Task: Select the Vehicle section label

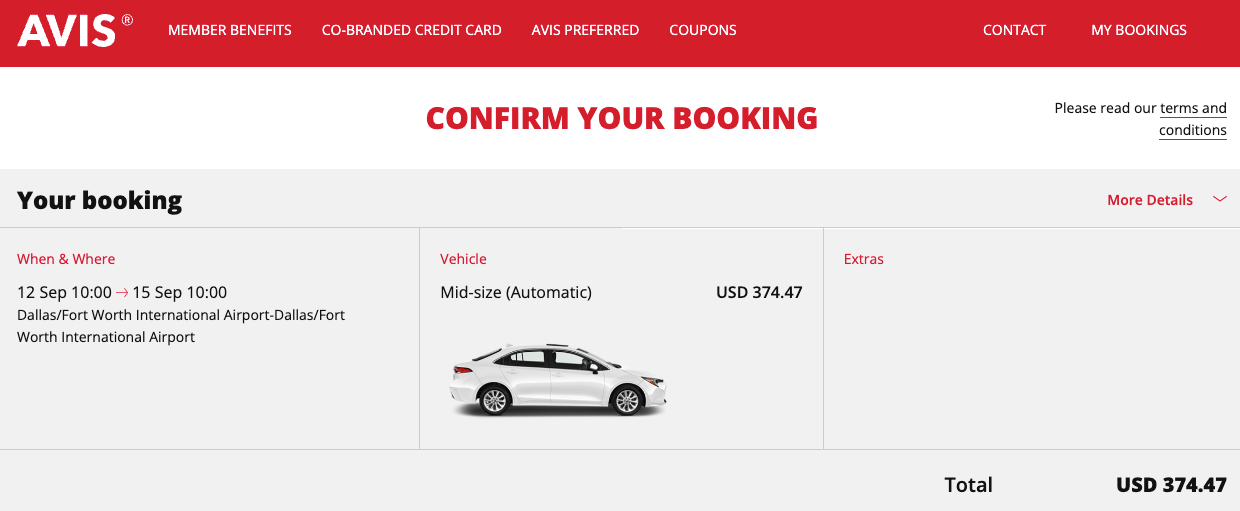Action: tap(463, 259)
